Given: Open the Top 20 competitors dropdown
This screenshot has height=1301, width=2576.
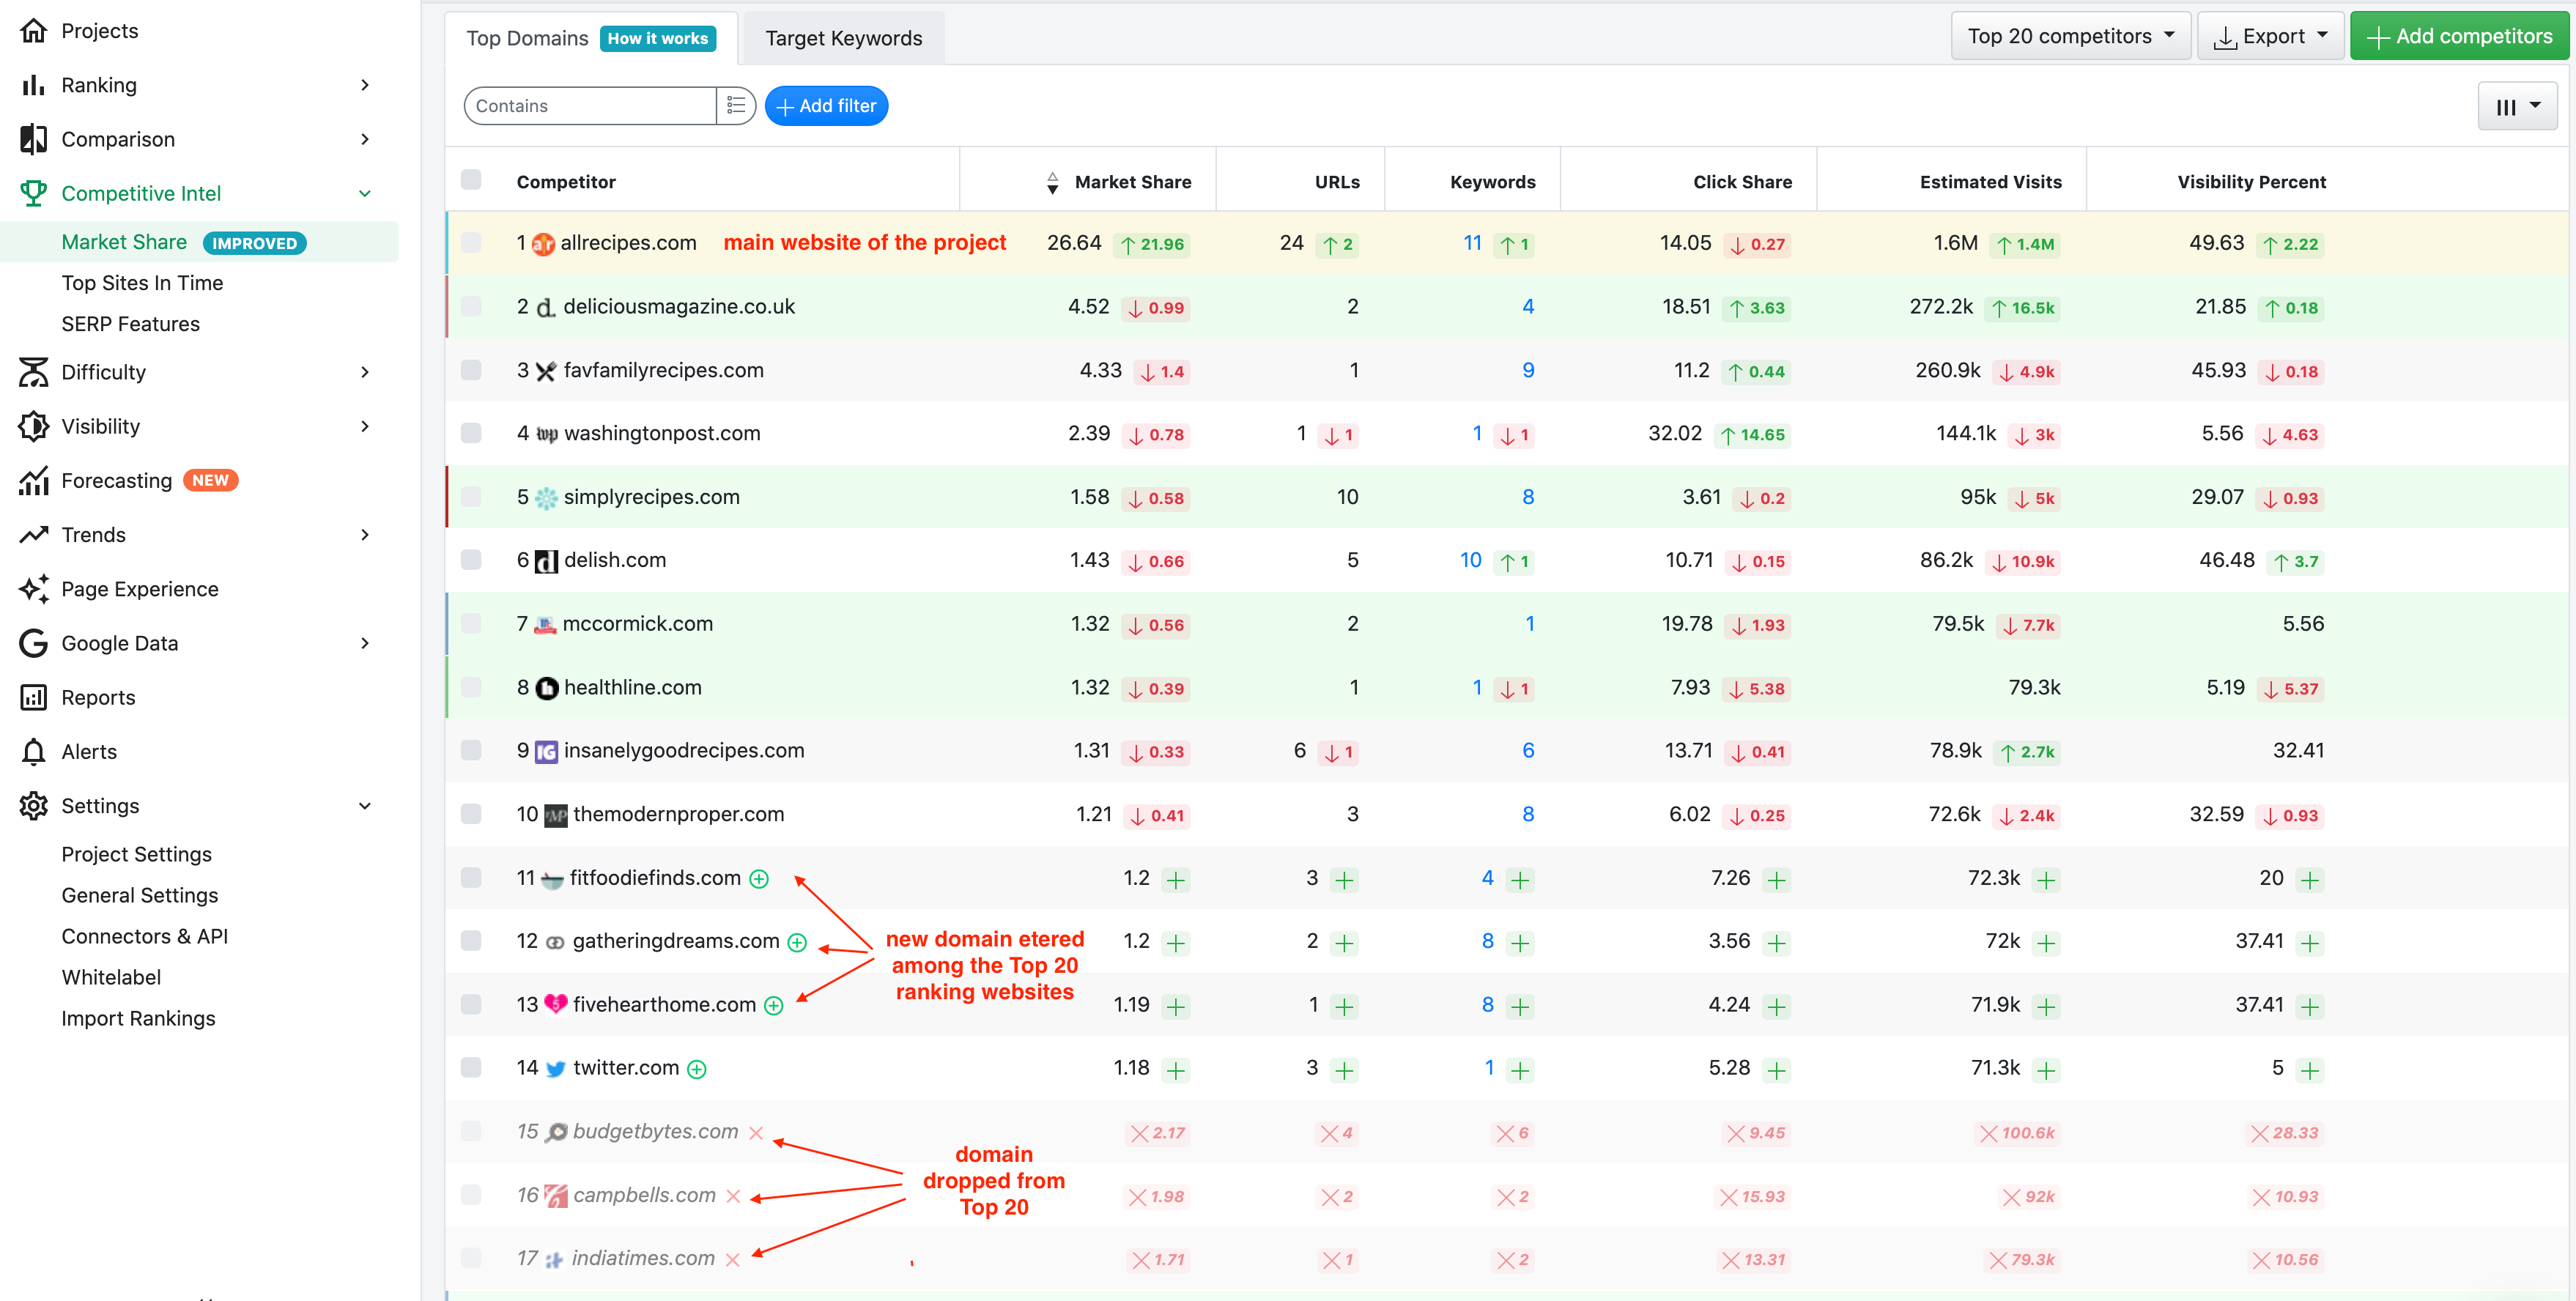Looking at the screenshot, I should tap(2070, 36).
